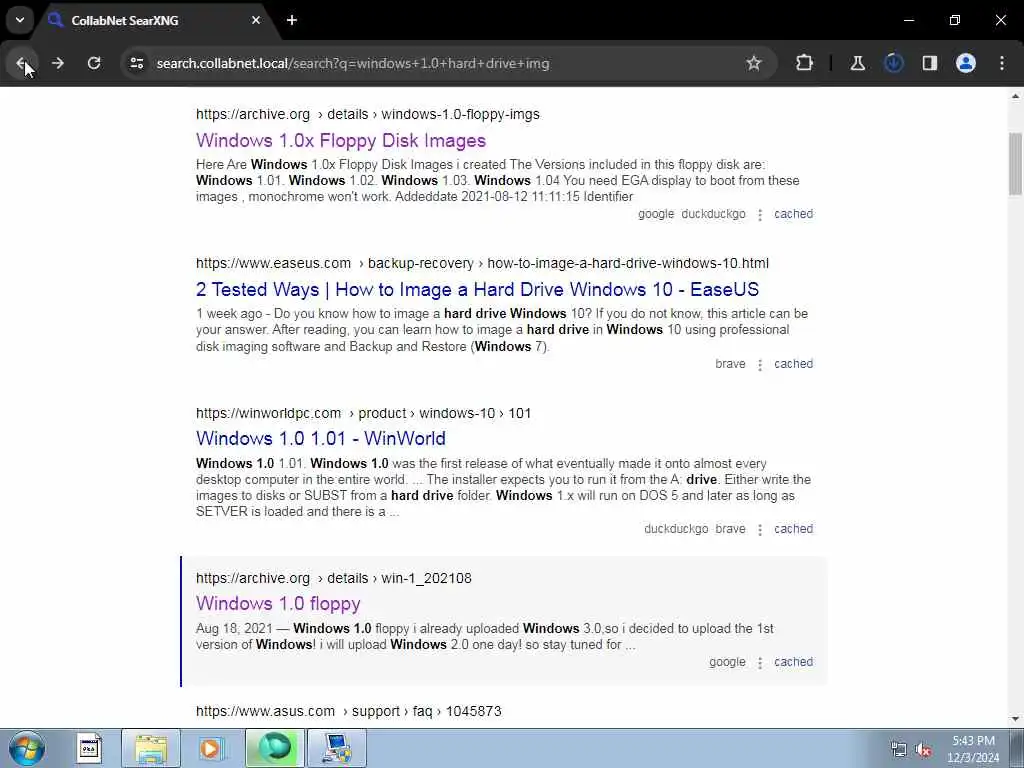The width and height of the screenshot is (1024, 768).
Task: Open the script file taskbar icon
Action: (x=89, y=748)
